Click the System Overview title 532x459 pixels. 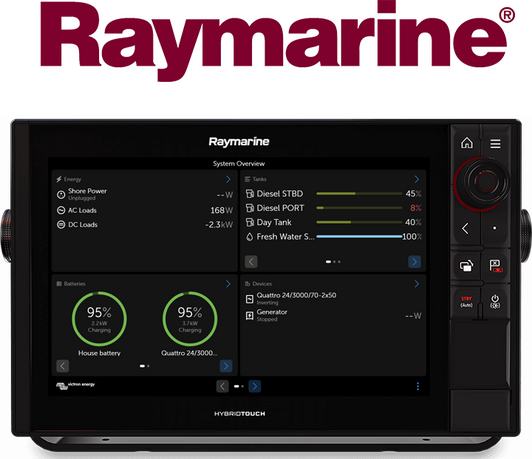239,164
